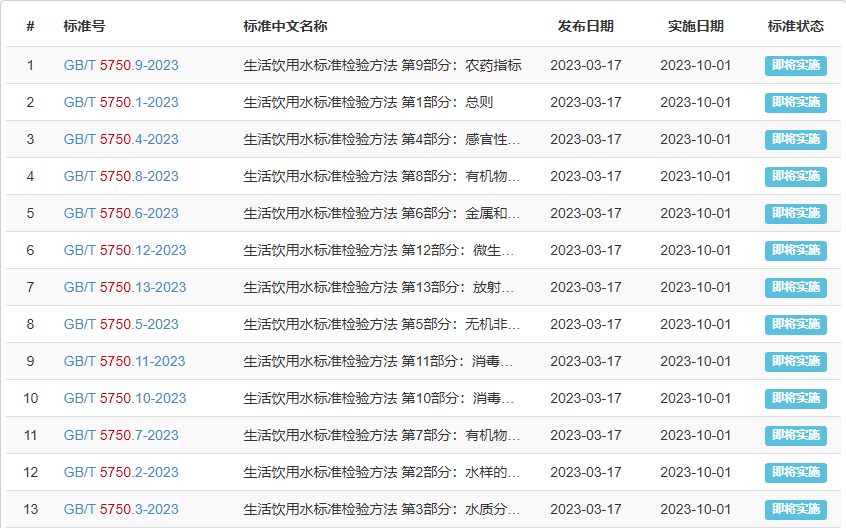
Task: Open standard link GB/T 5750.5-2023
Action: (x=121, y=324)
